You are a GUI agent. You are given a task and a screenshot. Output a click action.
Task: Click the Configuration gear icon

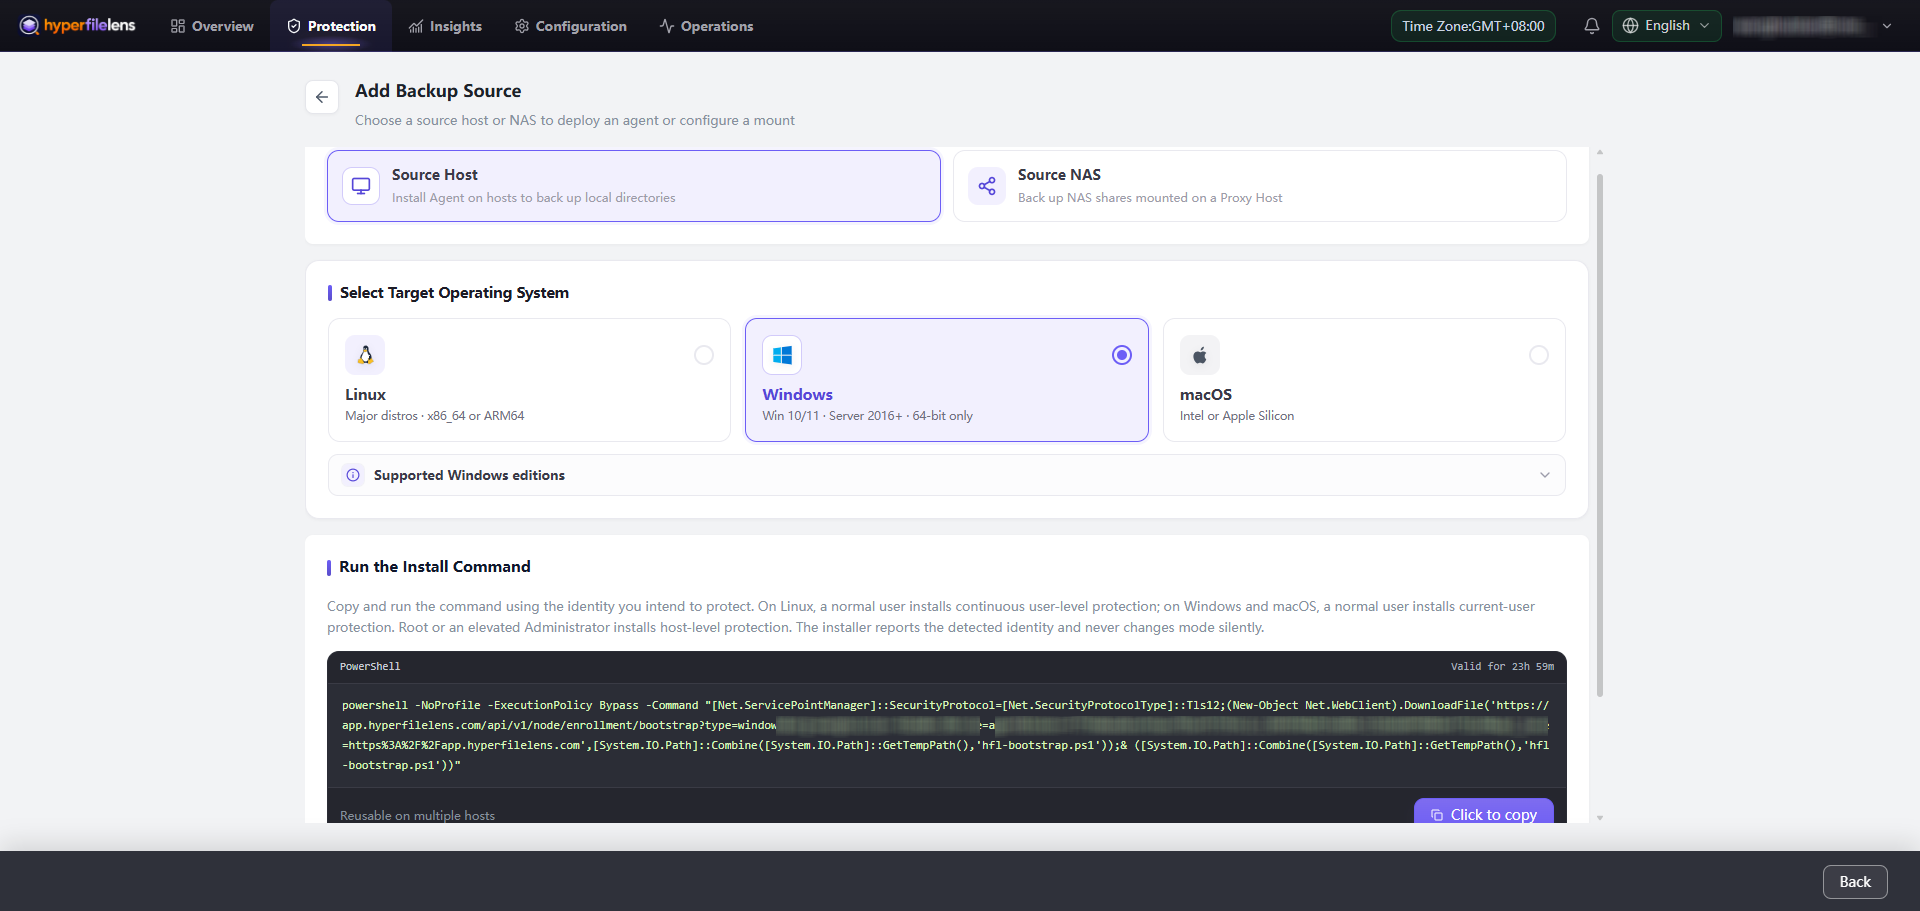click(521, 26)
